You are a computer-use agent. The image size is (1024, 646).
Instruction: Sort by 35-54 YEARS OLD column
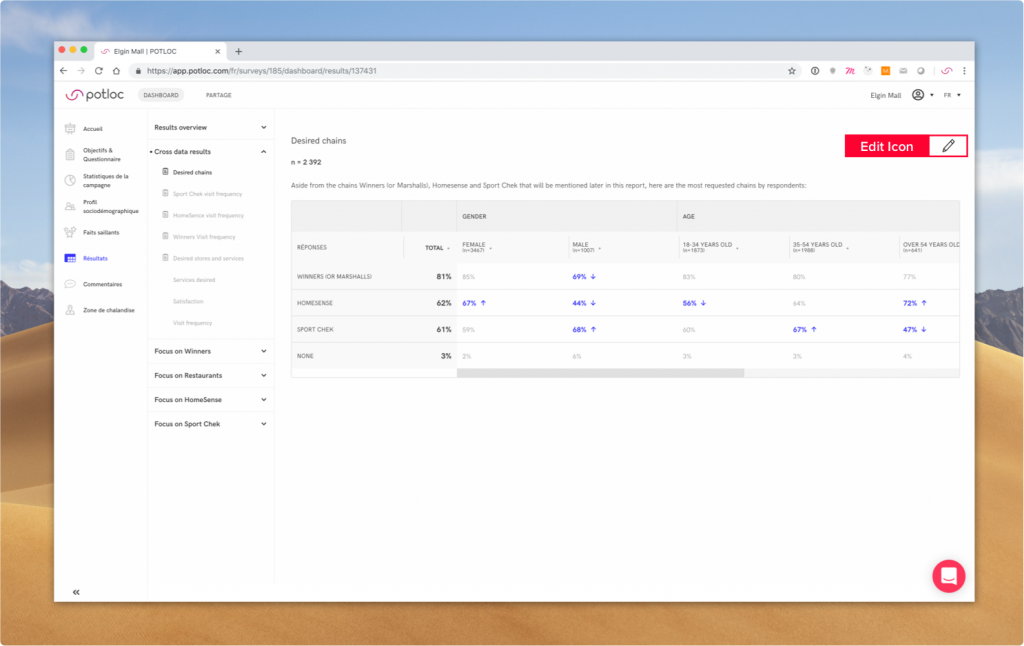821,247
